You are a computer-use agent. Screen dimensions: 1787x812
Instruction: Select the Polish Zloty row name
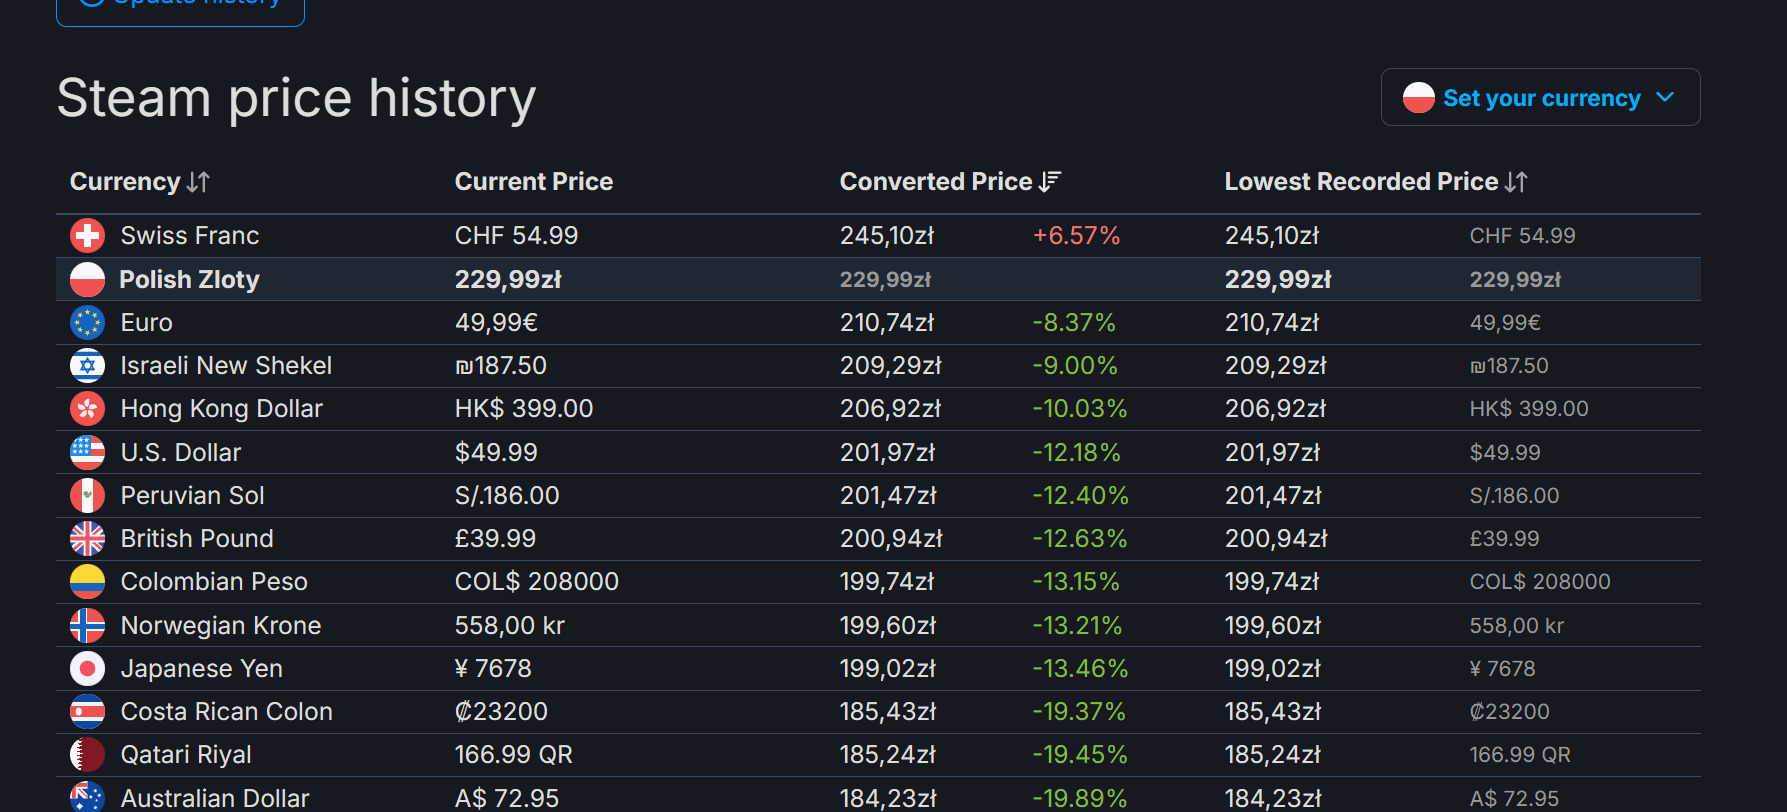[189, 280]
